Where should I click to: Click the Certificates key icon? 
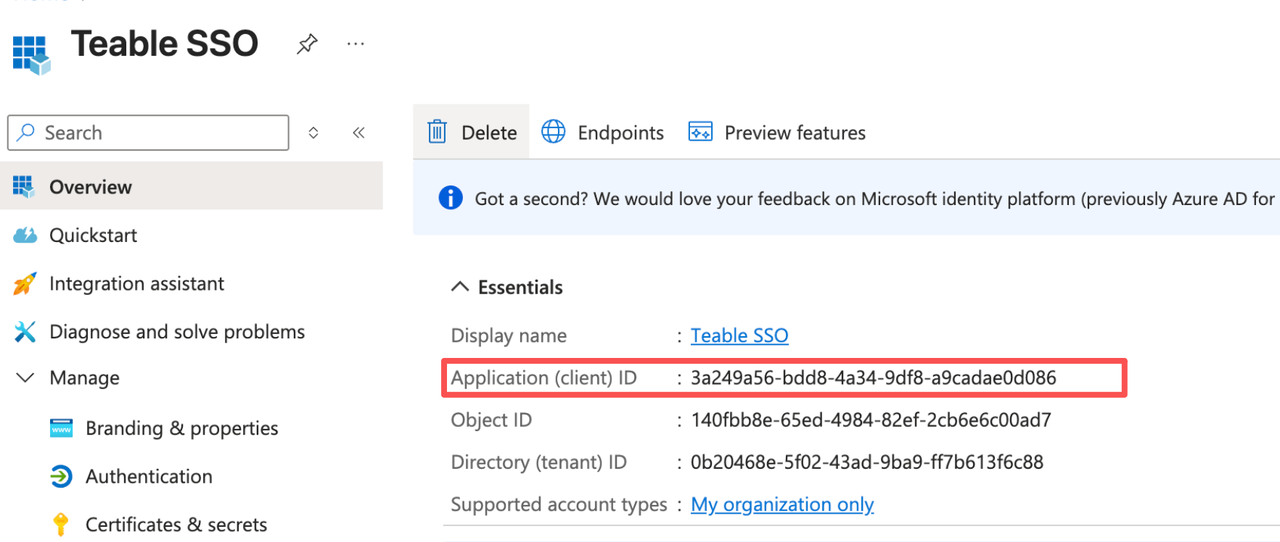pos(61,524)
